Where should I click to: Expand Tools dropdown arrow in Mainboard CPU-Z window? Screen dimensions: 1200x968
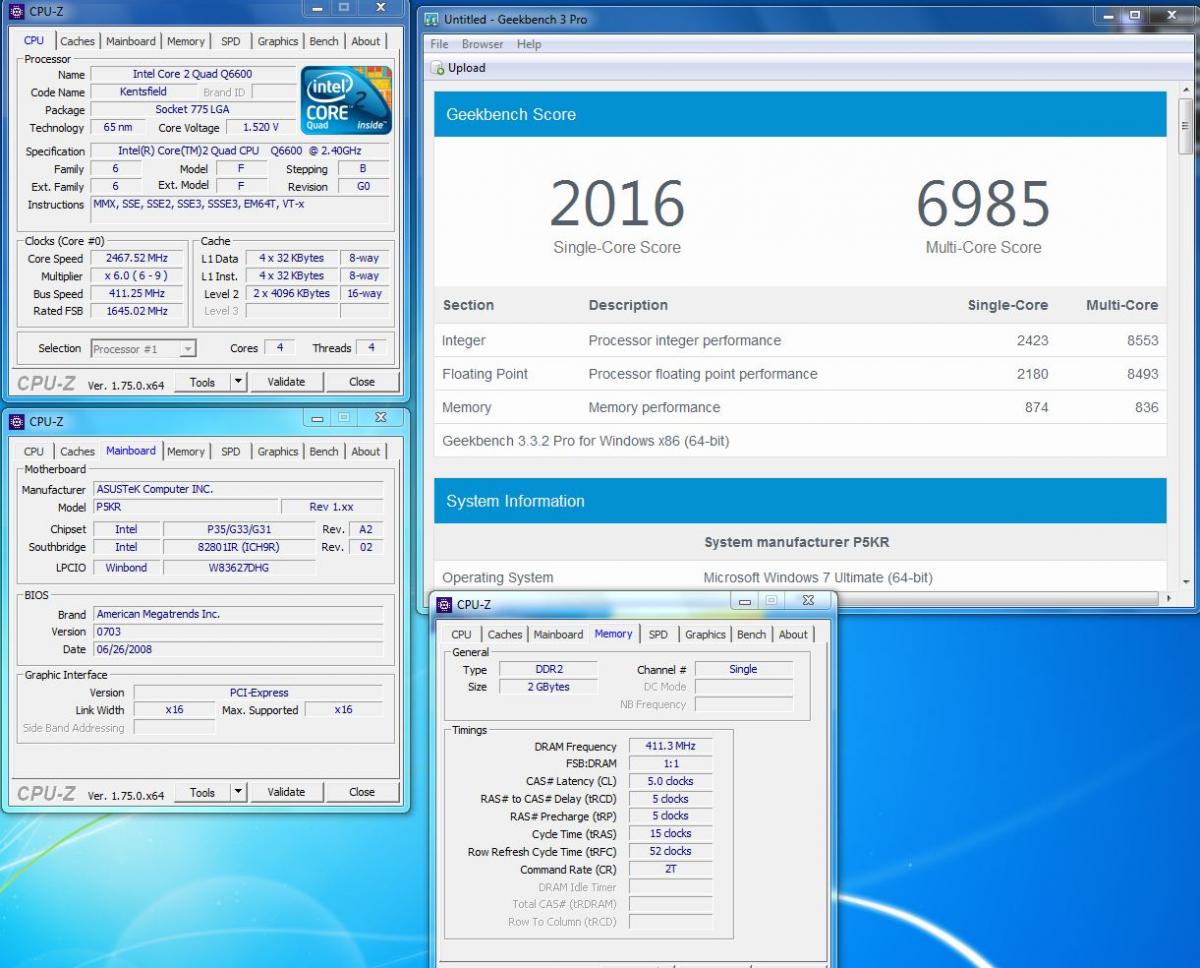(238, 791)
